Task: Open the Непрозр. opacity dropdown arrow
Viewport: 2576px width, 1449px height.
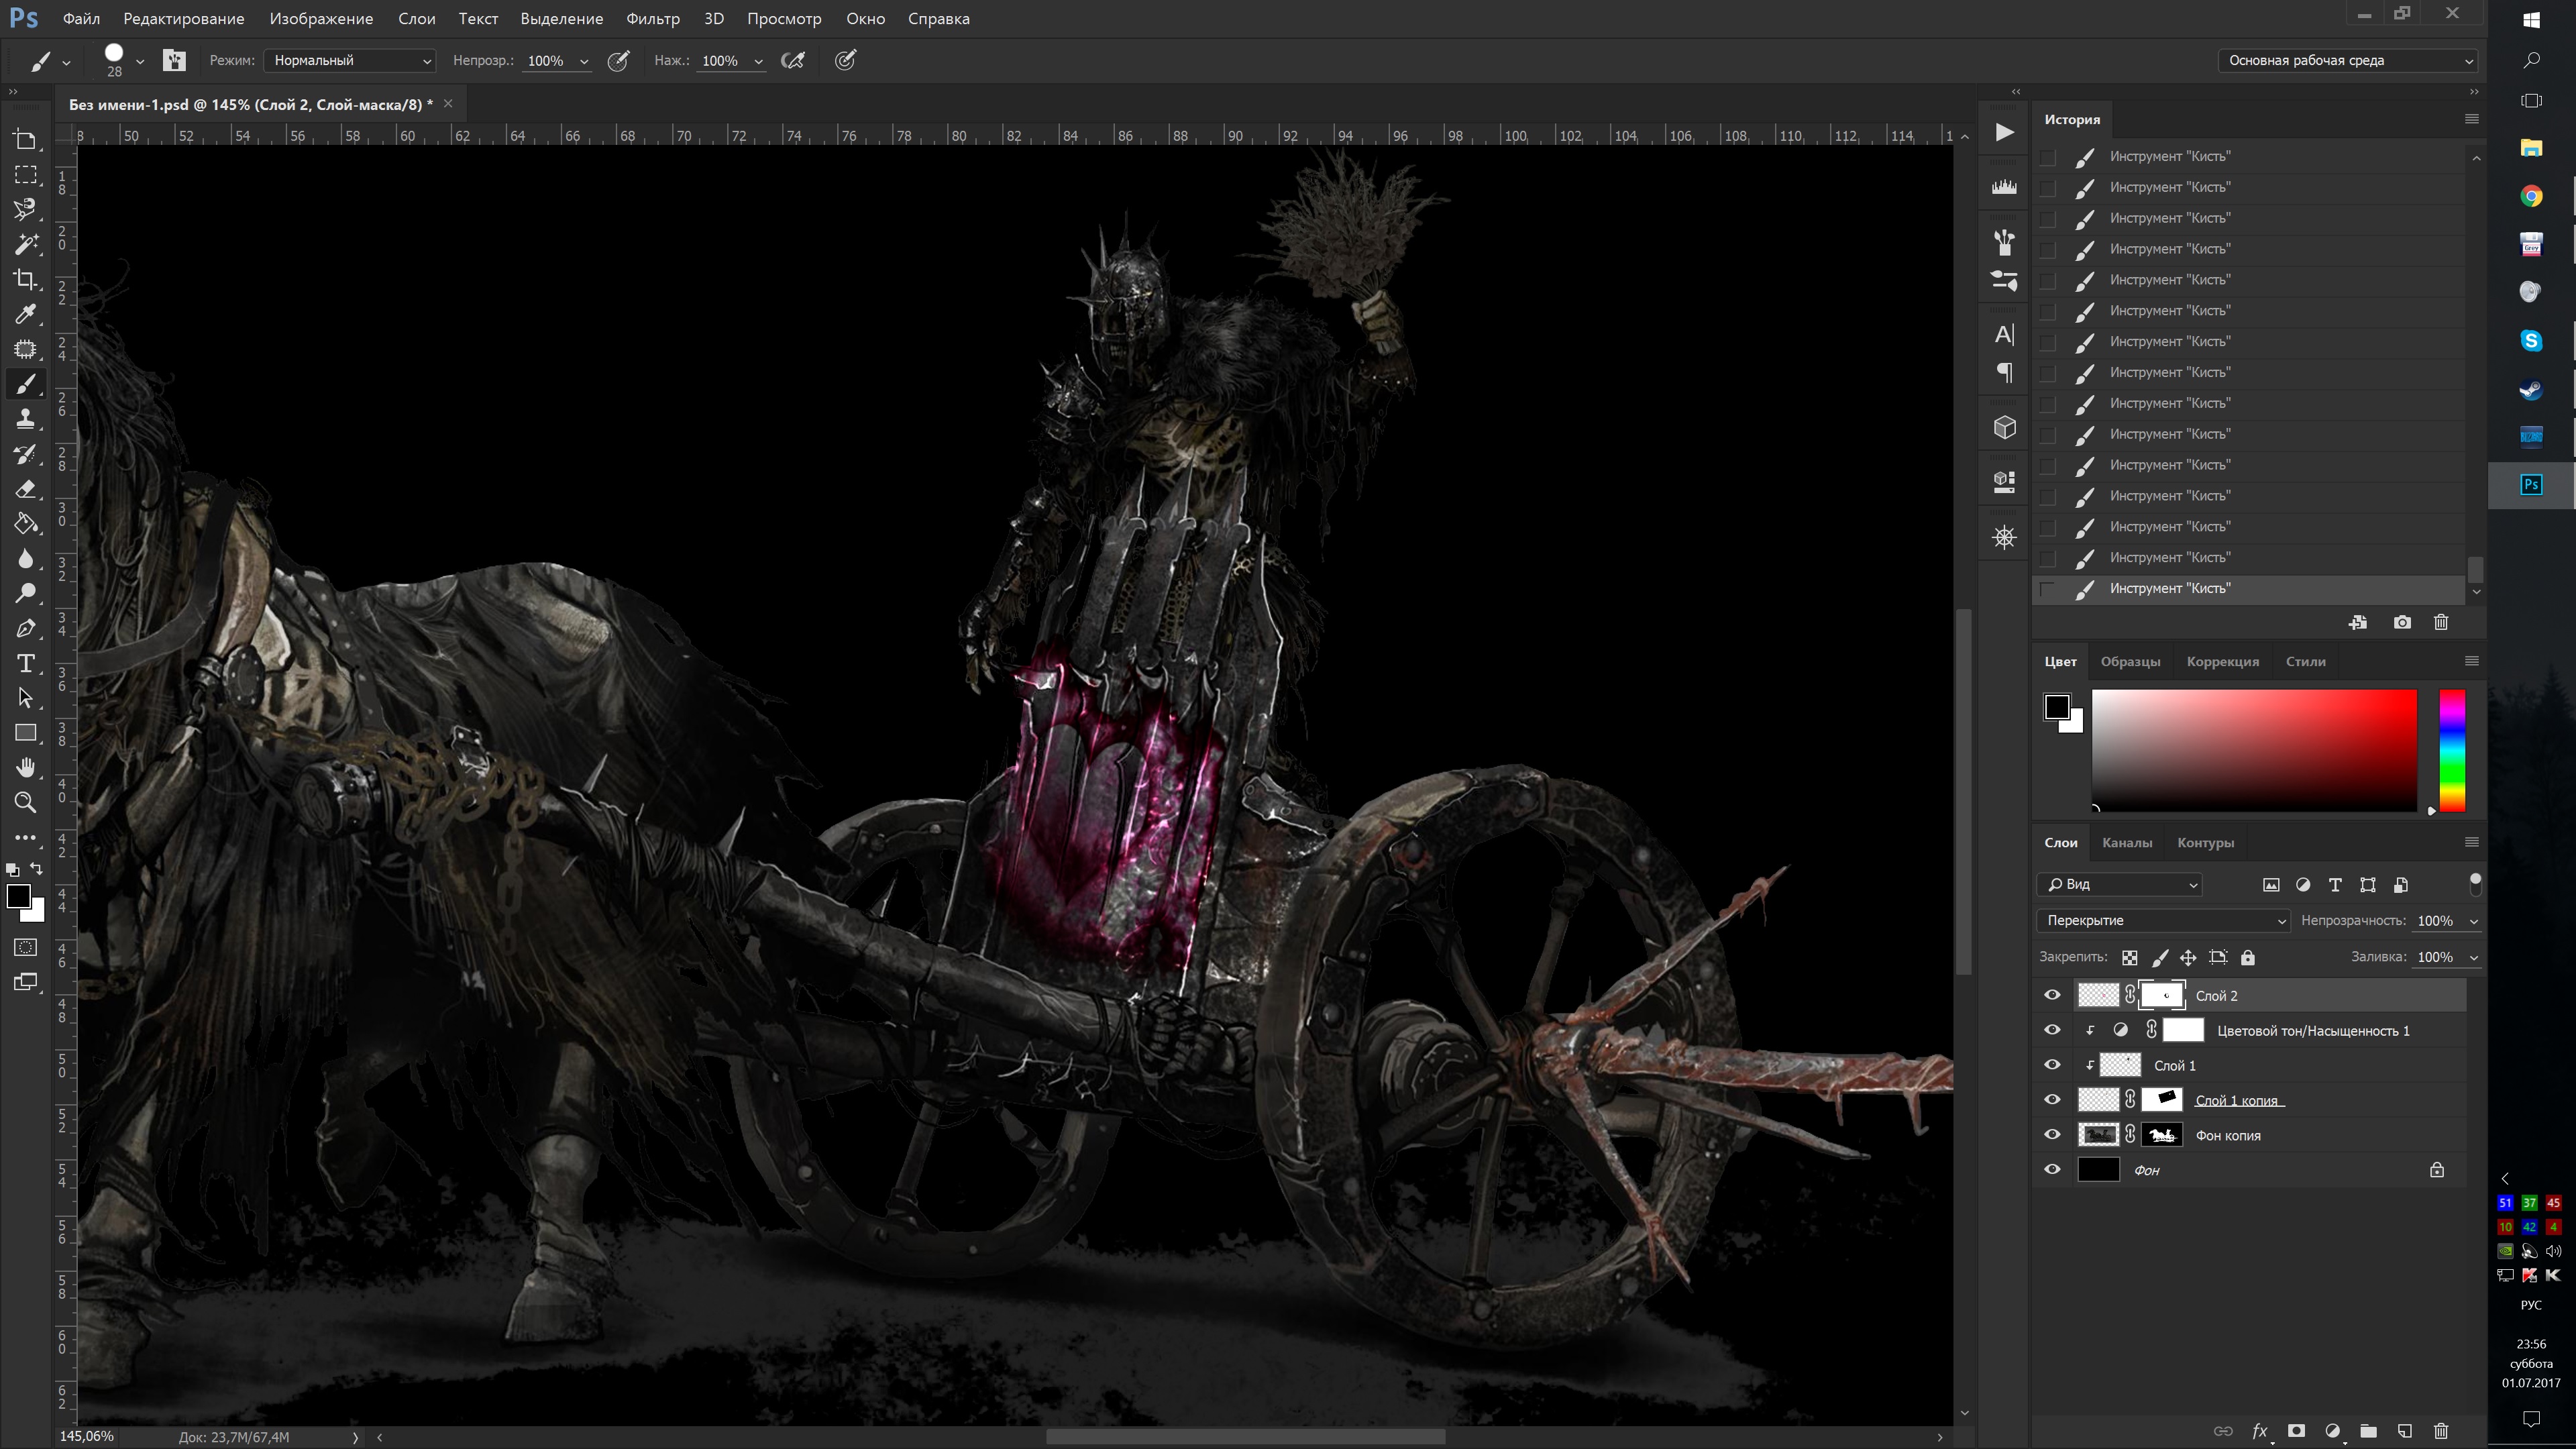Action: (584, 61)
